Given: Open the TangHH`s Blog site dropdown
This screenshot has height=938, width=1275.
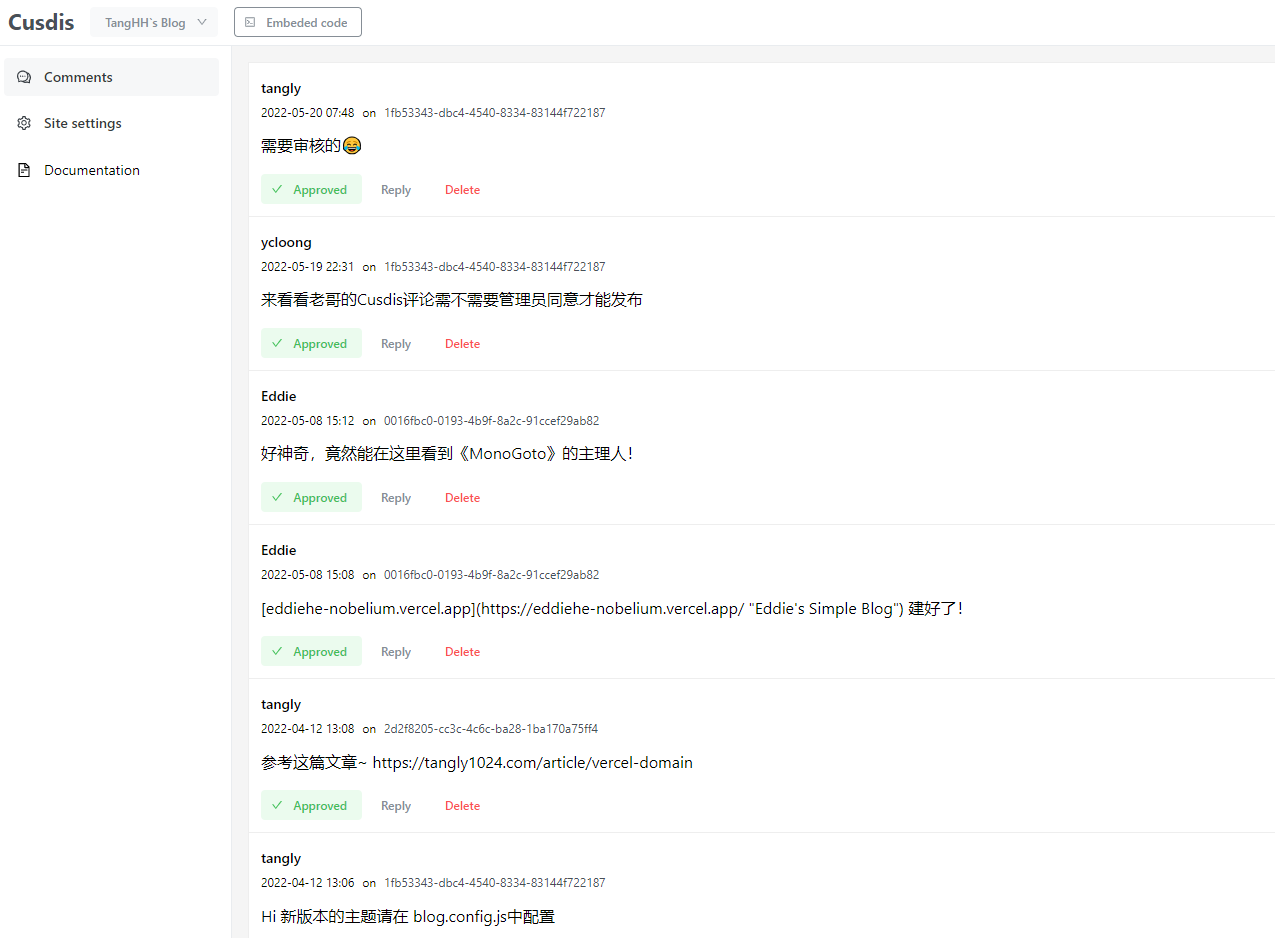Looking at the screenshot, I should click(154, 22).
